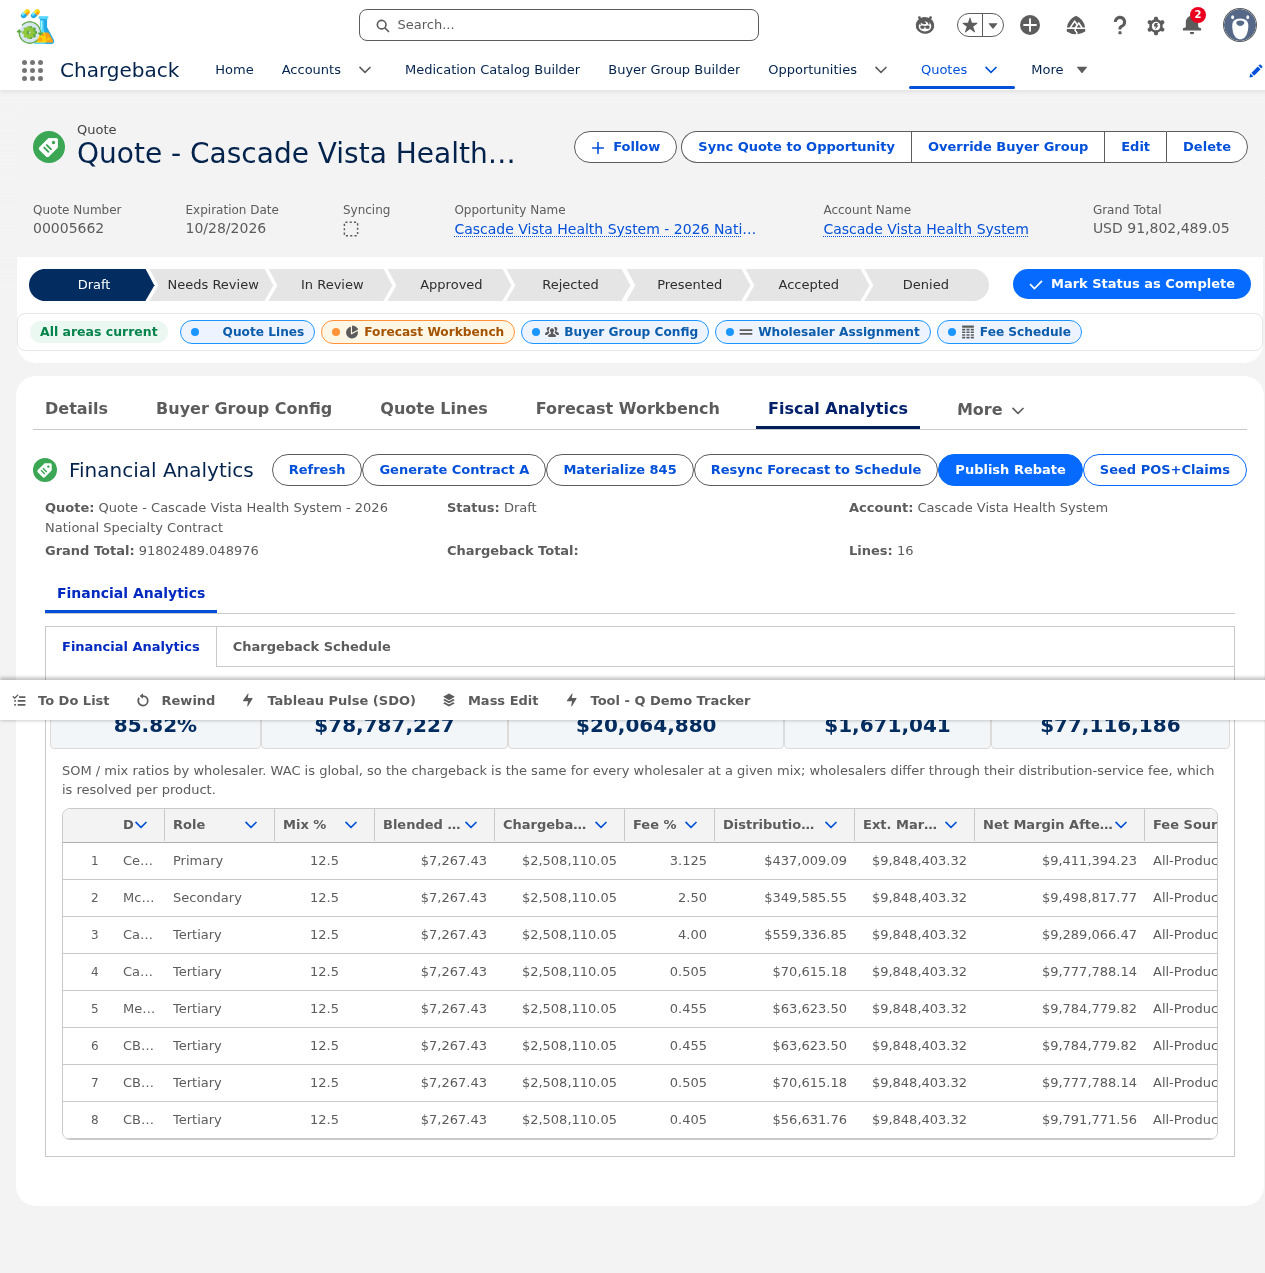Screen dimensions: 1265x1273
Task: Click the Publish Rebate button
Action: pyautogui.click(x=1010, y=470)
